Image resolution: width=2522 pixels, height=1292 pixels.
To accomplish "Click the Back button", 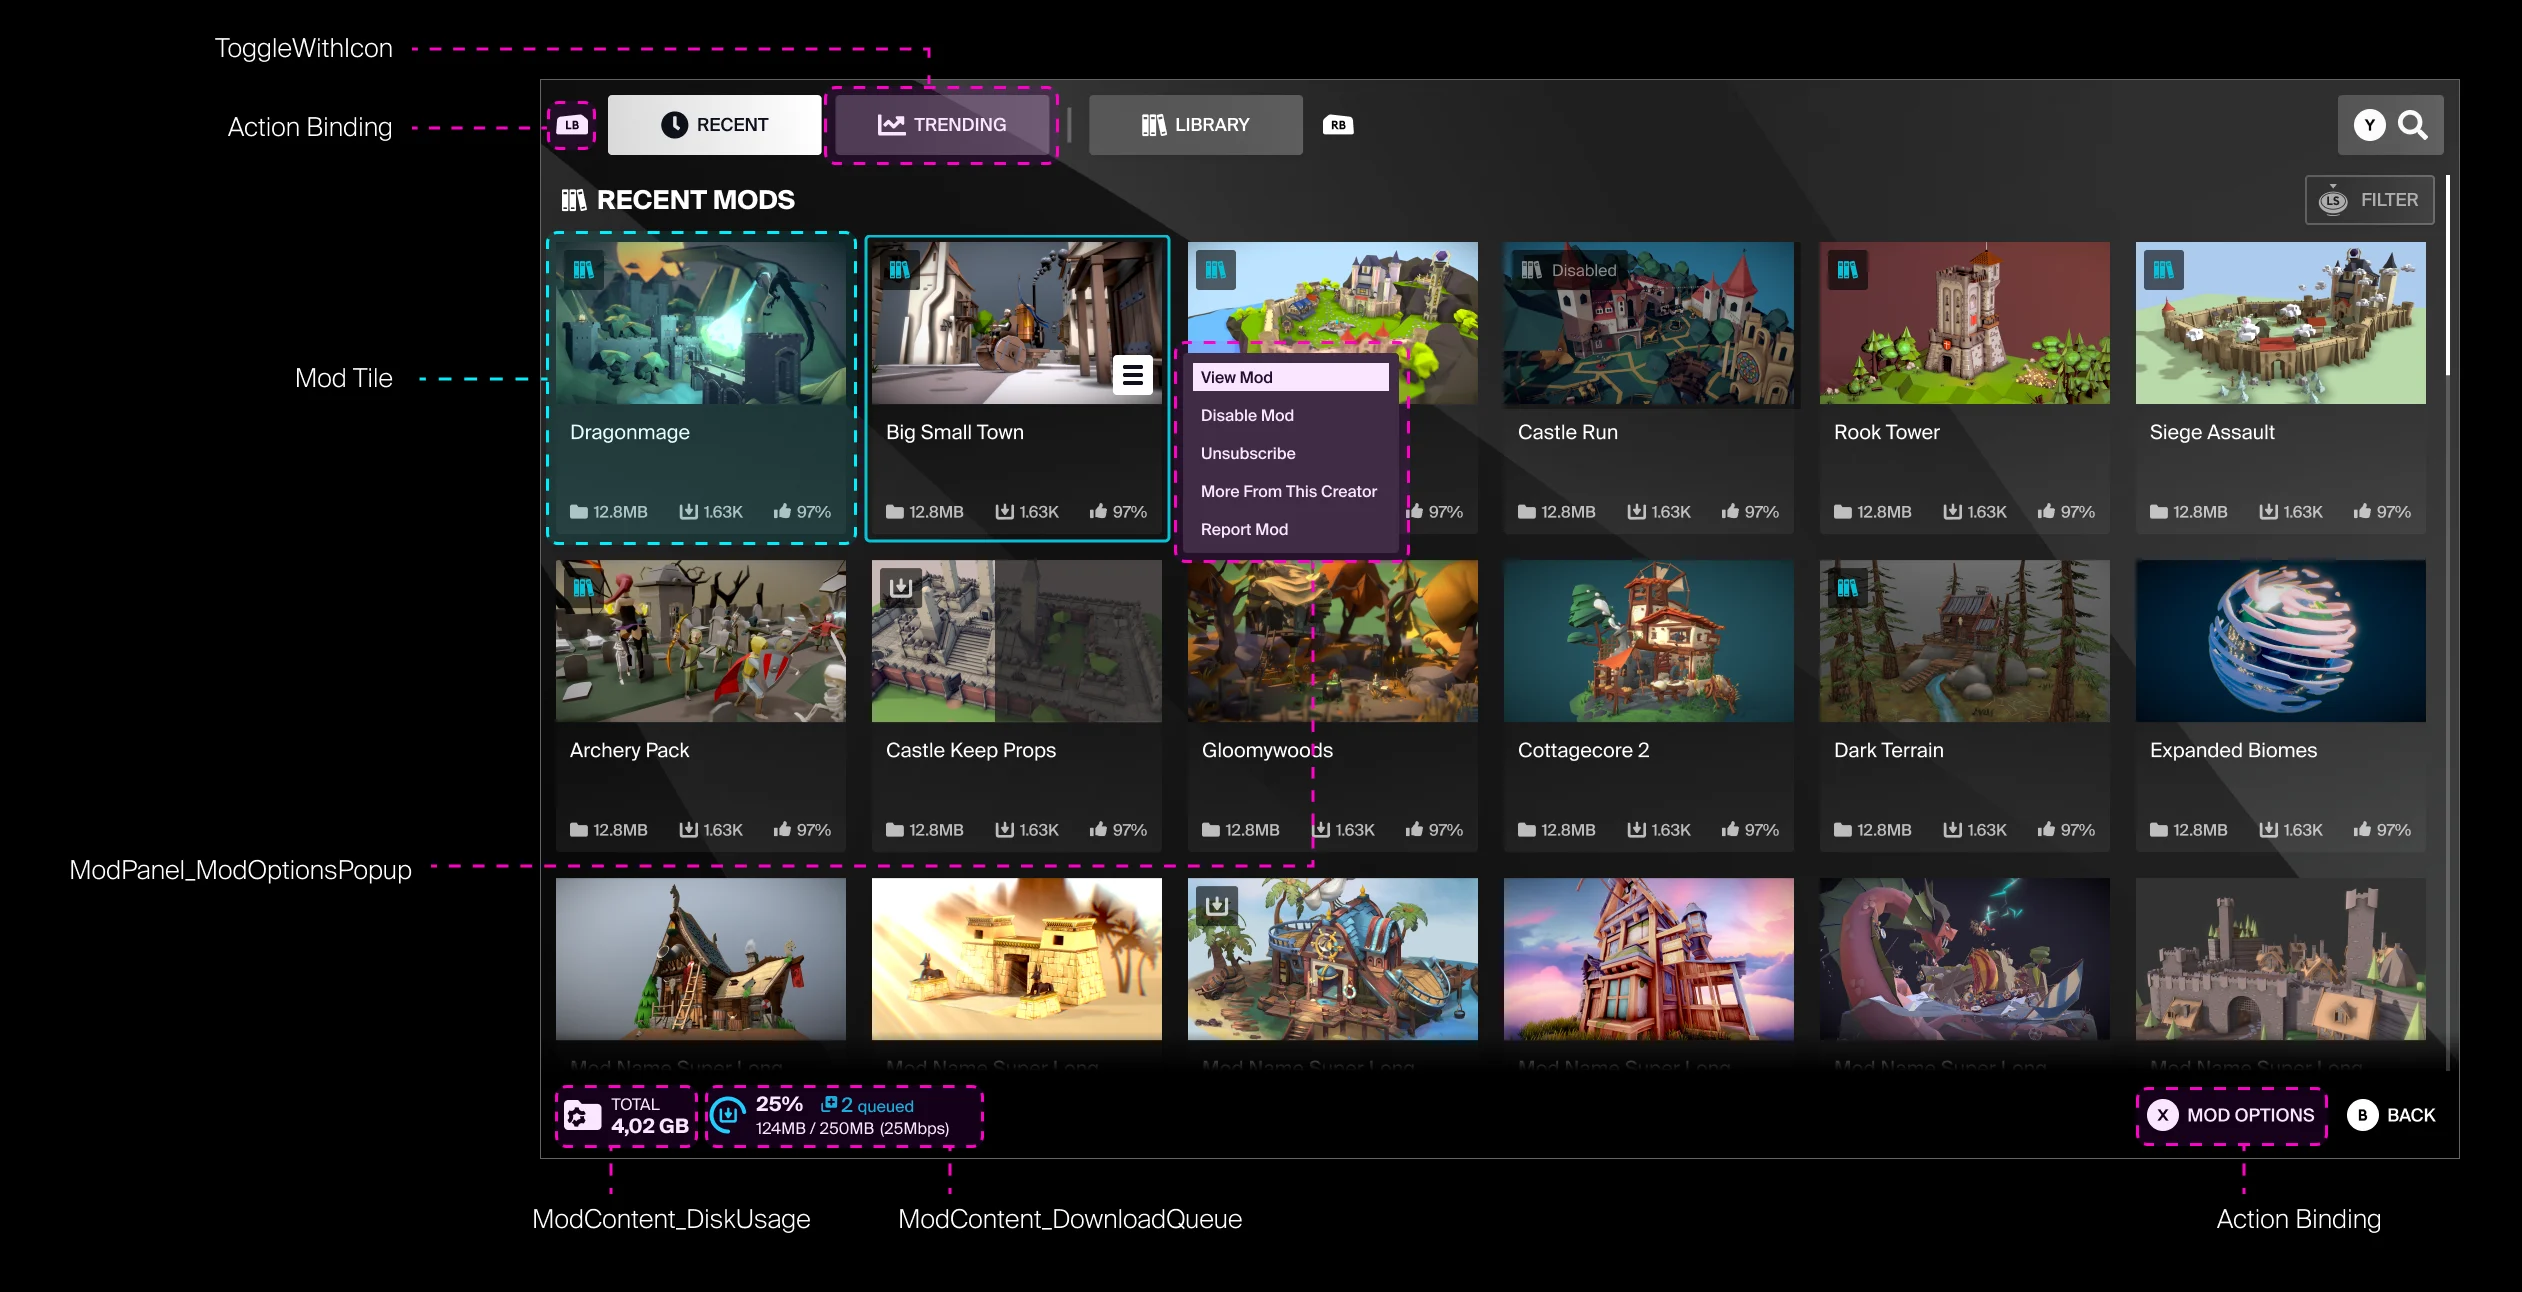I will point(2392,1115).
